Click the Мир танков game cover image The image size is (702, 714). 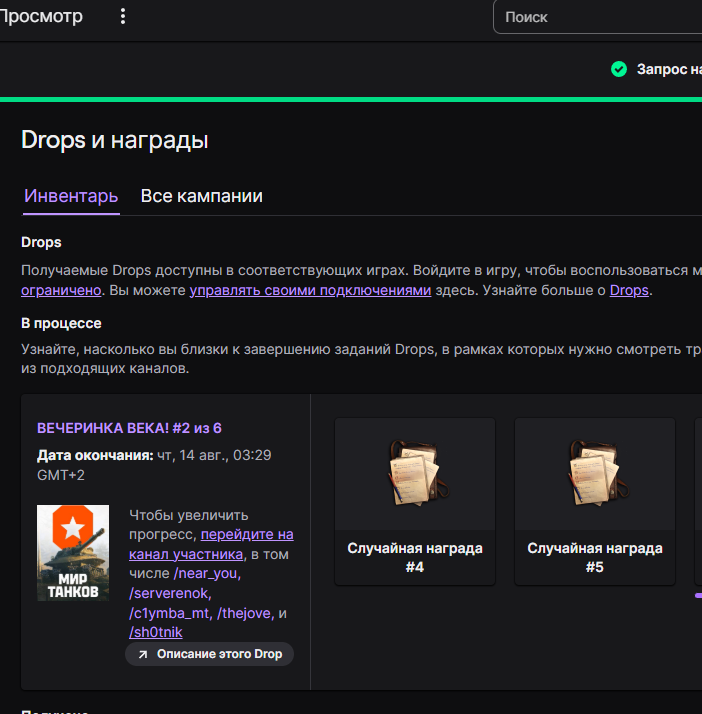[73, 553]
